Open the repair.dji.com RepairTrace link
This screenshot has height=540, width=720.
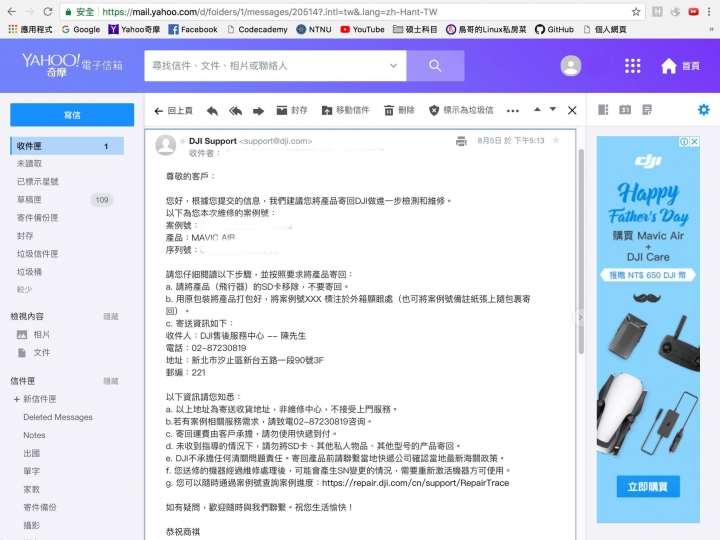(x=416, y=483)
